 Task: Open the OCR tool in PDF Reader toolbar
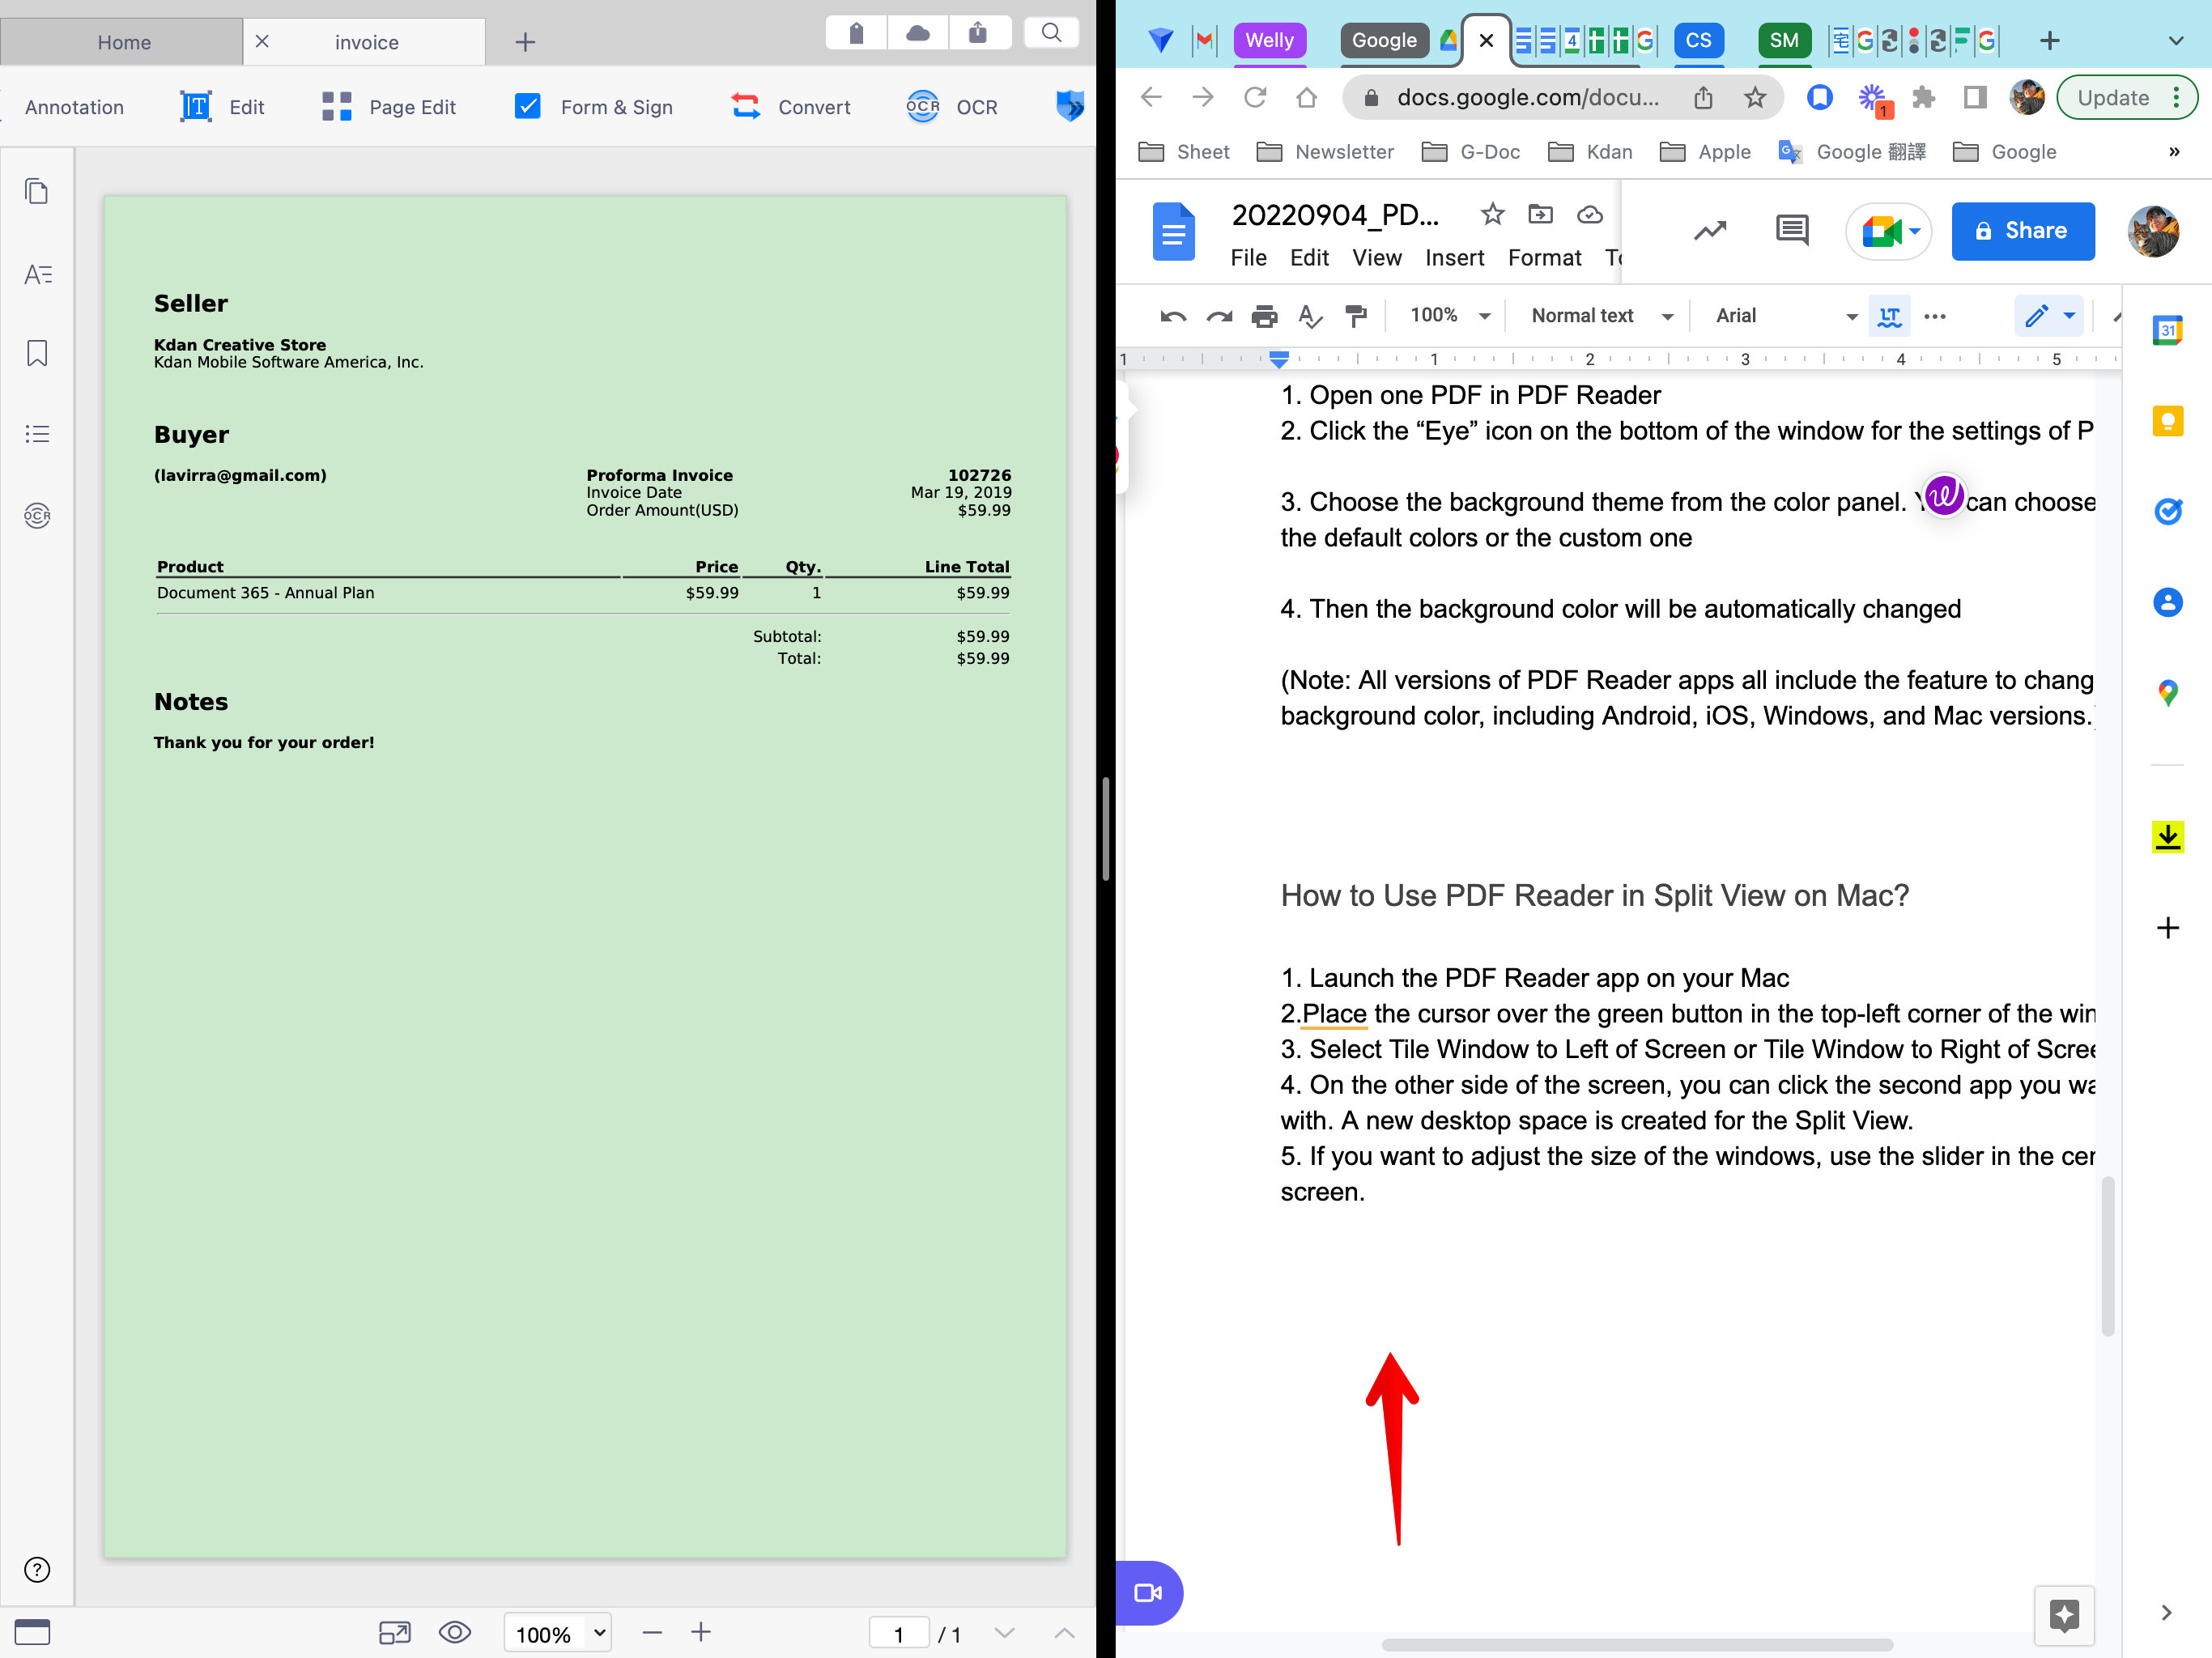(x=951, y=107)
